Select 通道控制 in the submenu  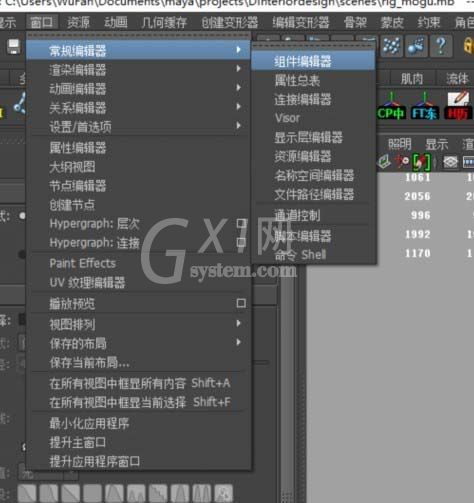tap(313, 215)
